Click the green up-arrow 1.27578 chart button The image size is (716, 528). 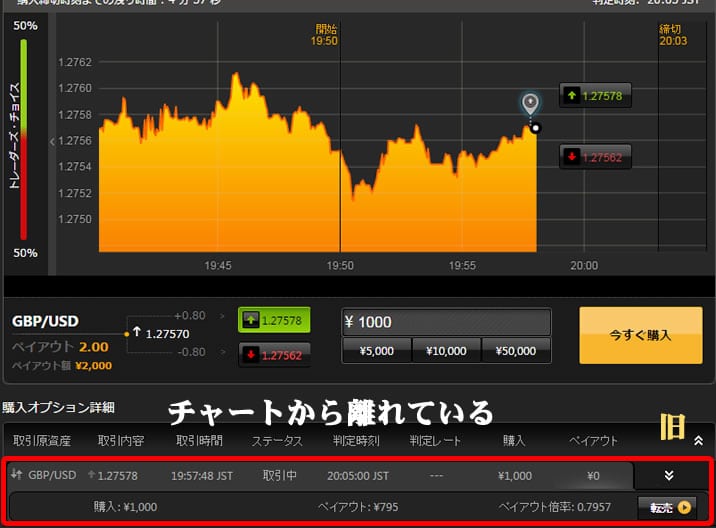click(595, 95)
